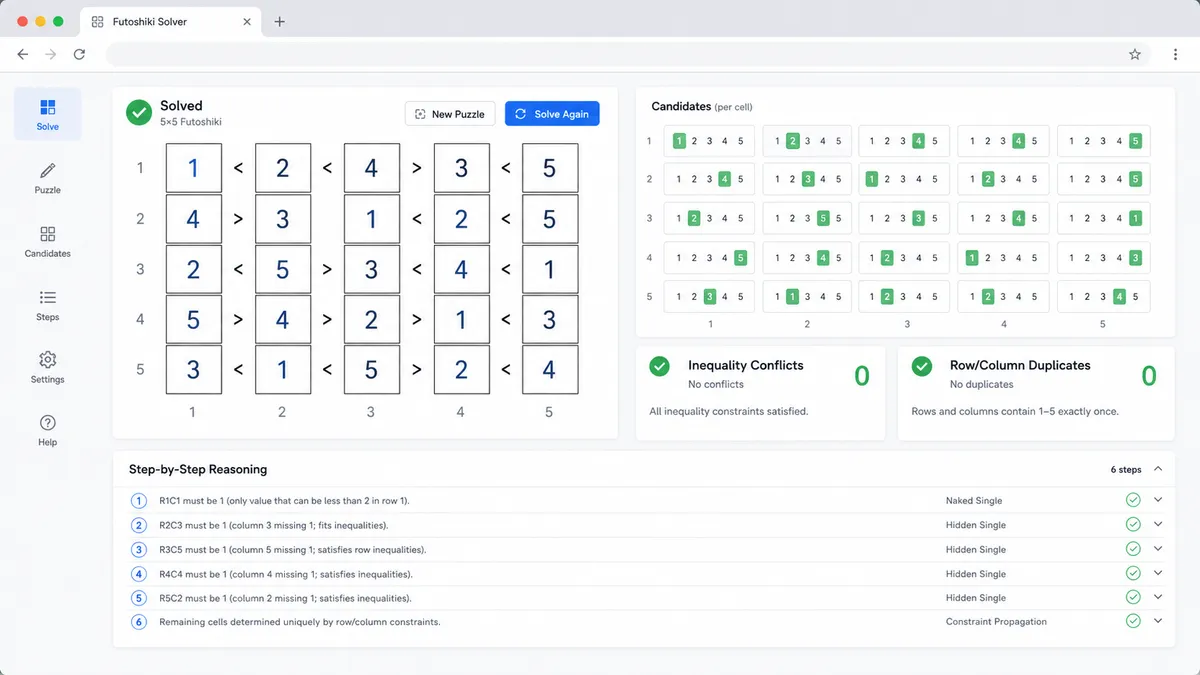Viewport: 1200px width, 675px height.
Task: Toggle candidate 5 in candidates row 3 column 2
Action: pos(823,218)
